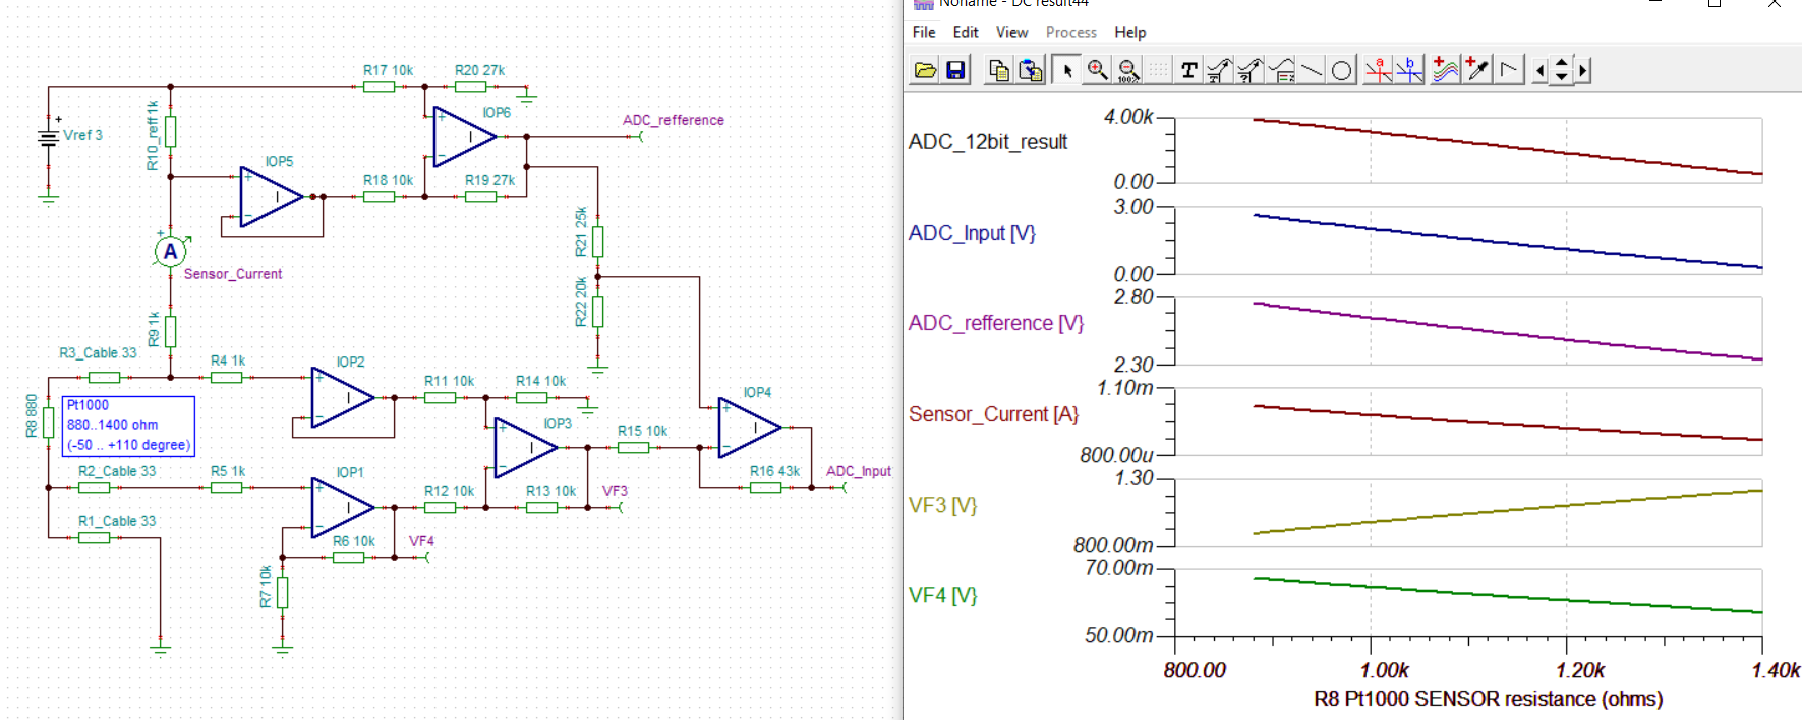The image size is (1802, 720).
Task: Click the 'R17 10k' resistor label
Action: click(388, 70)
